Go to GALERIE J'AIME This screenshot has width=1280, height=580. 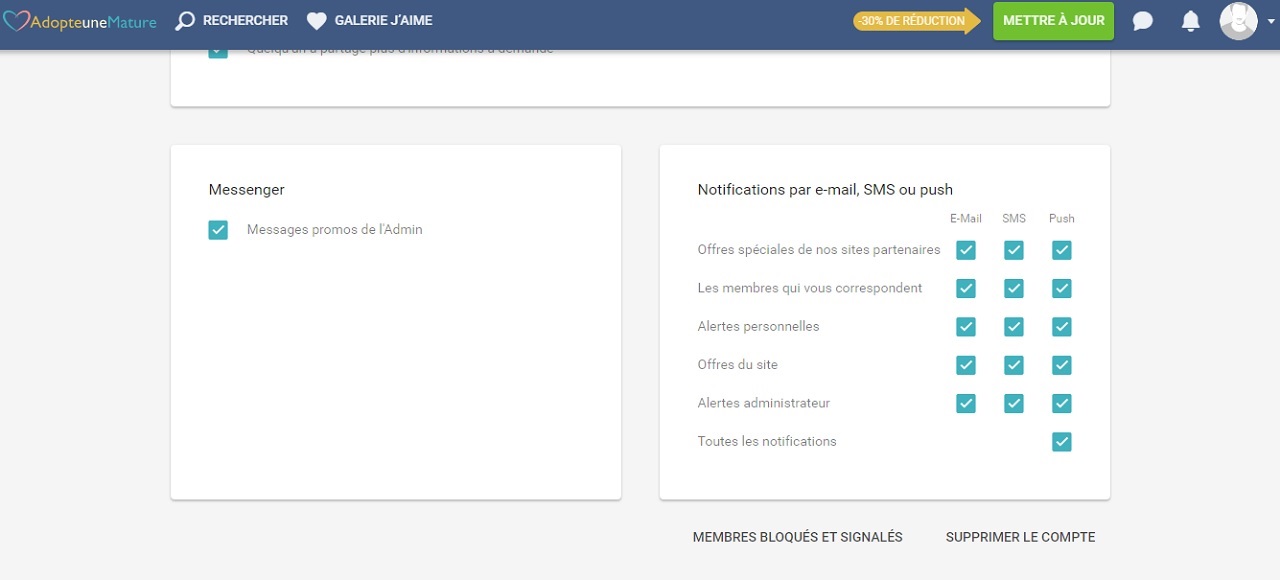coord(385,20)
